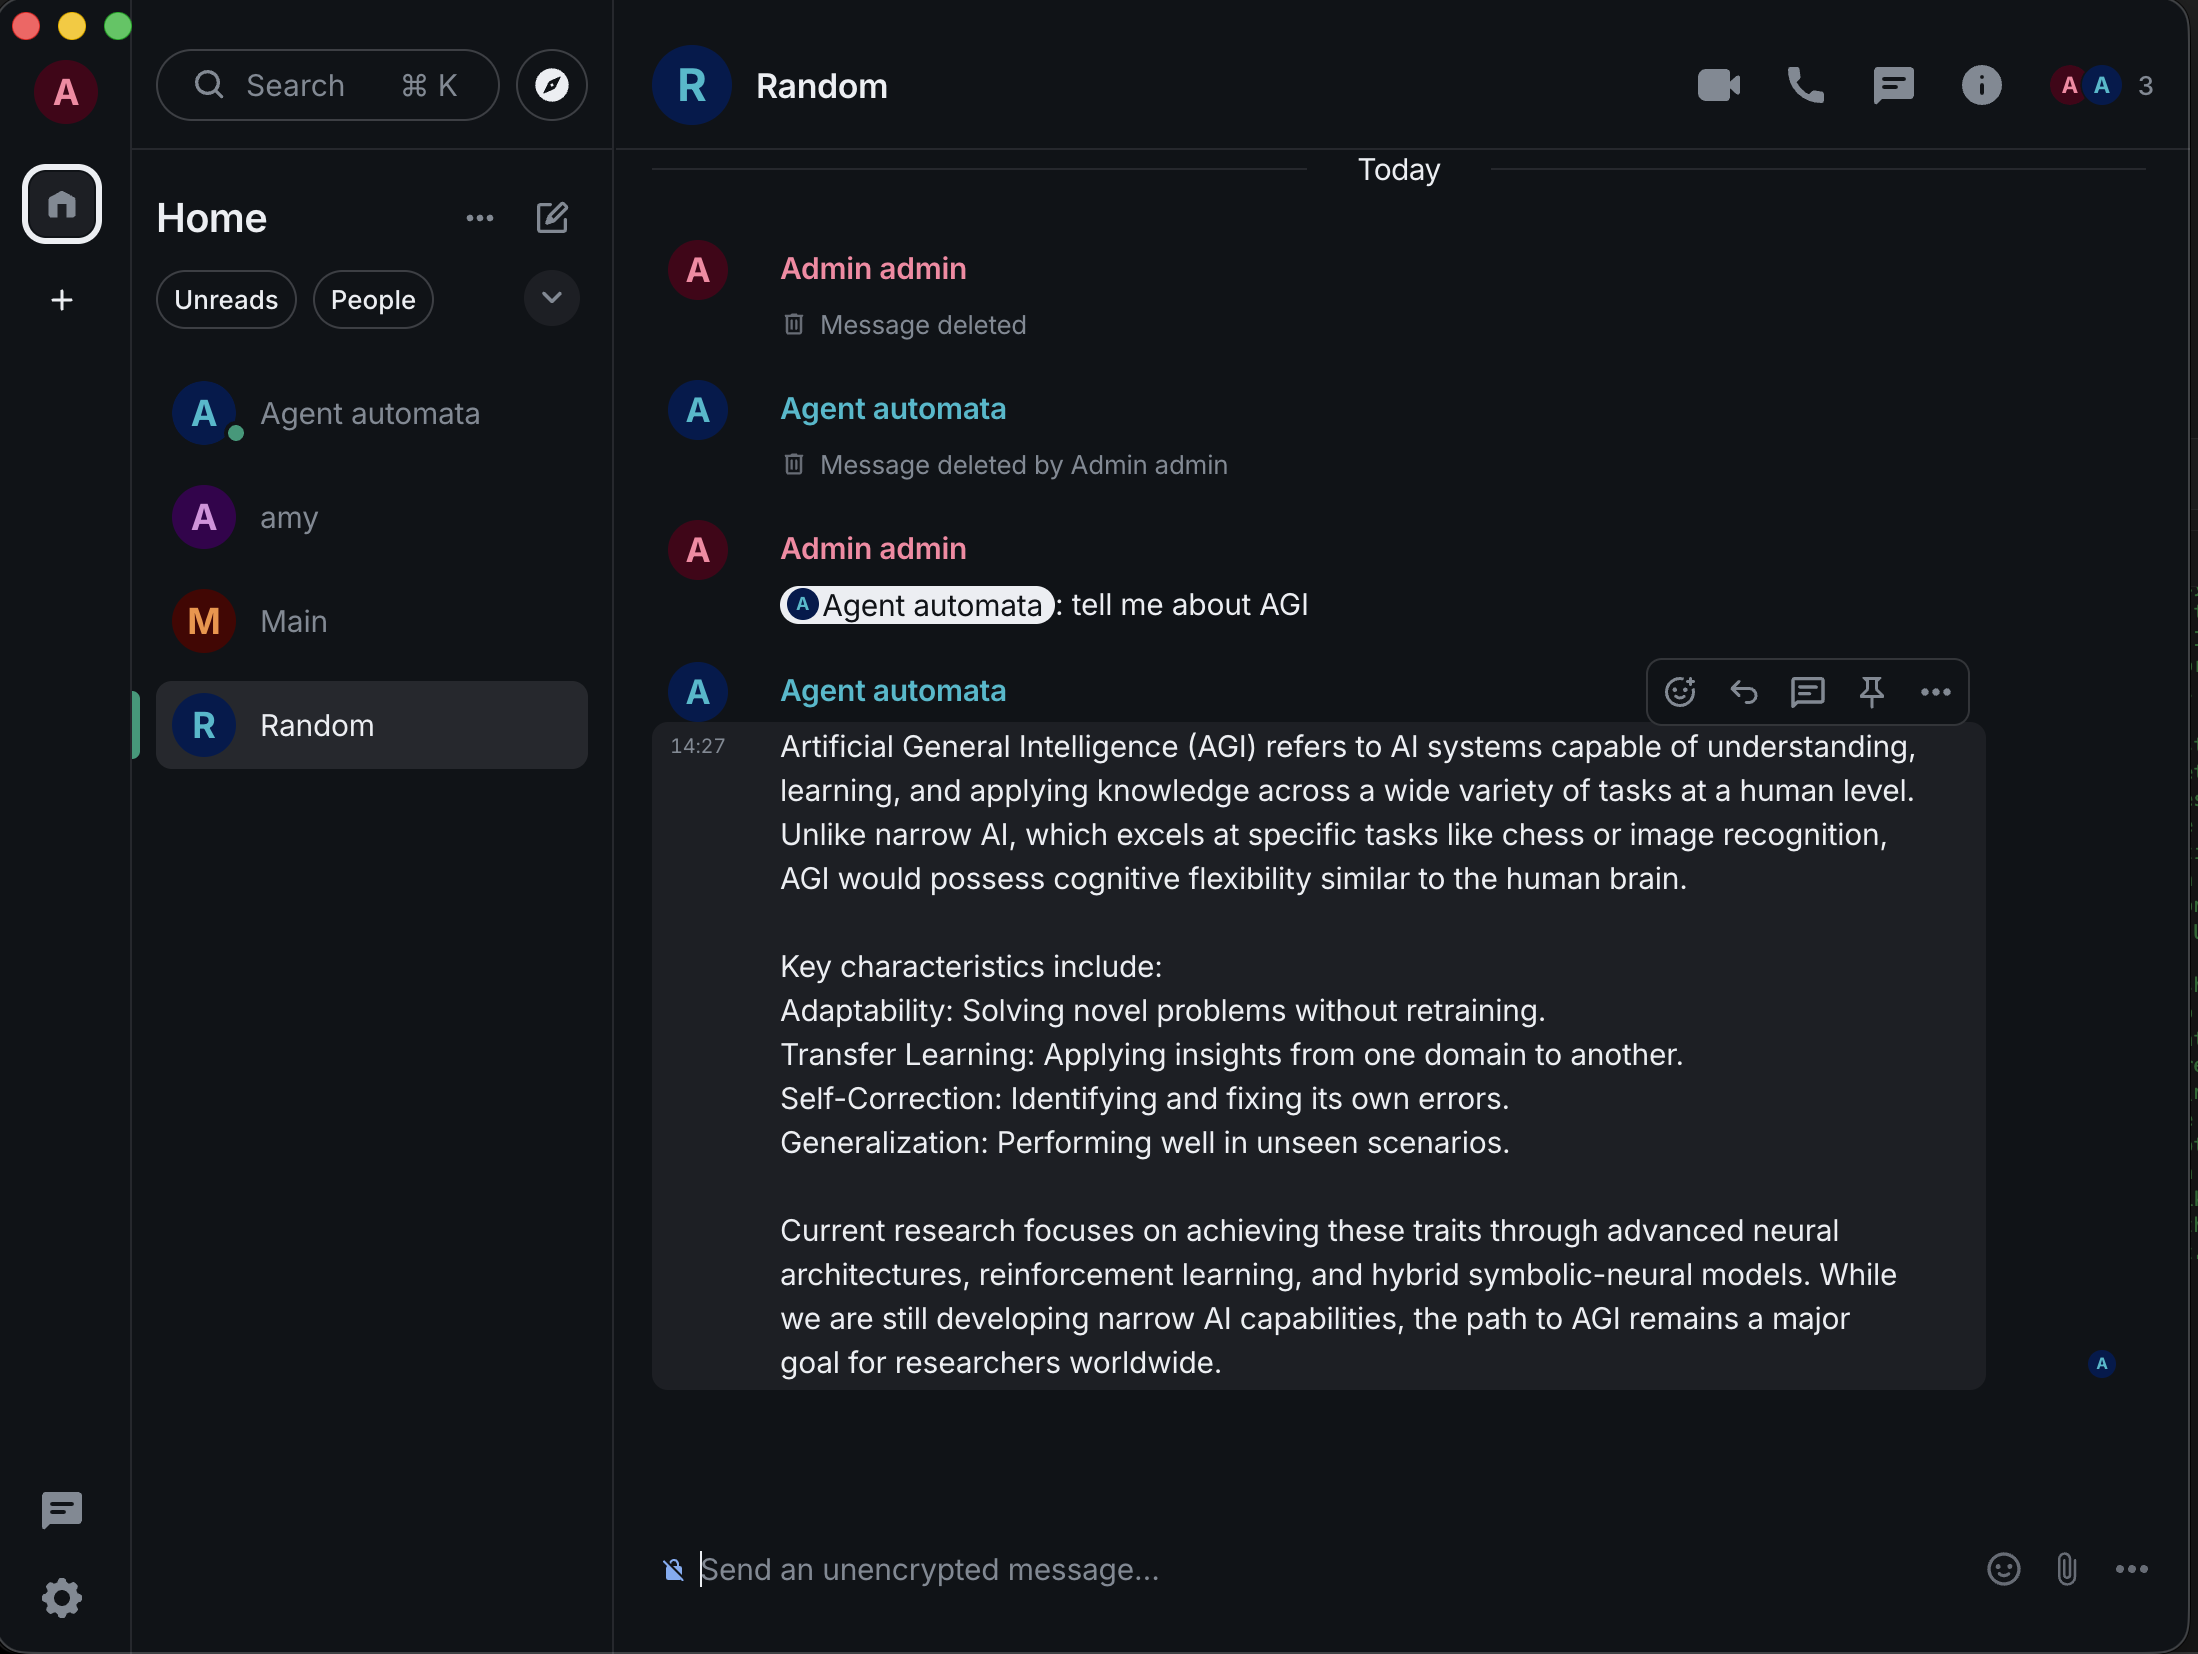Screen dimensions: 2198x1654
Task: Start a voice call
Action: point(1805,86)
